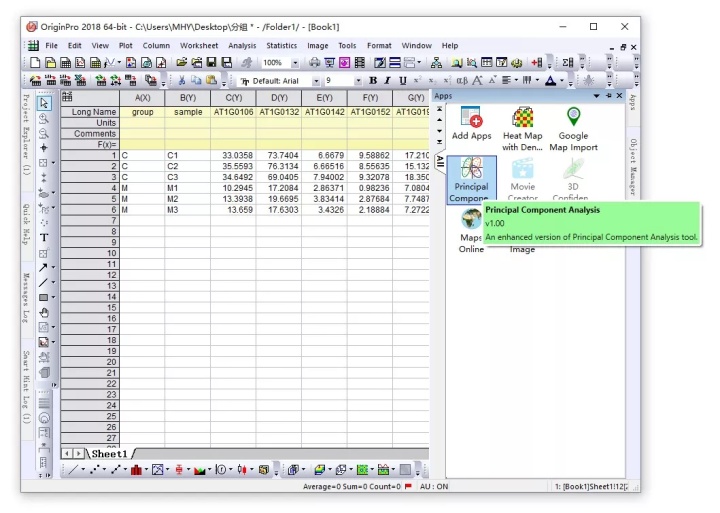
Task: Open the Add Apps icon
Action: 471,123
